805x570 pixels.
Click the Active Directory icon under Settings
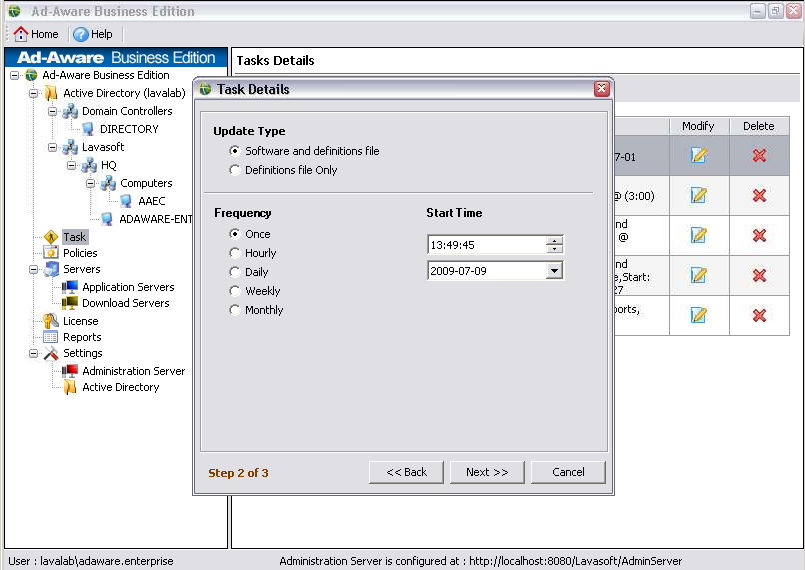[70, 387]
